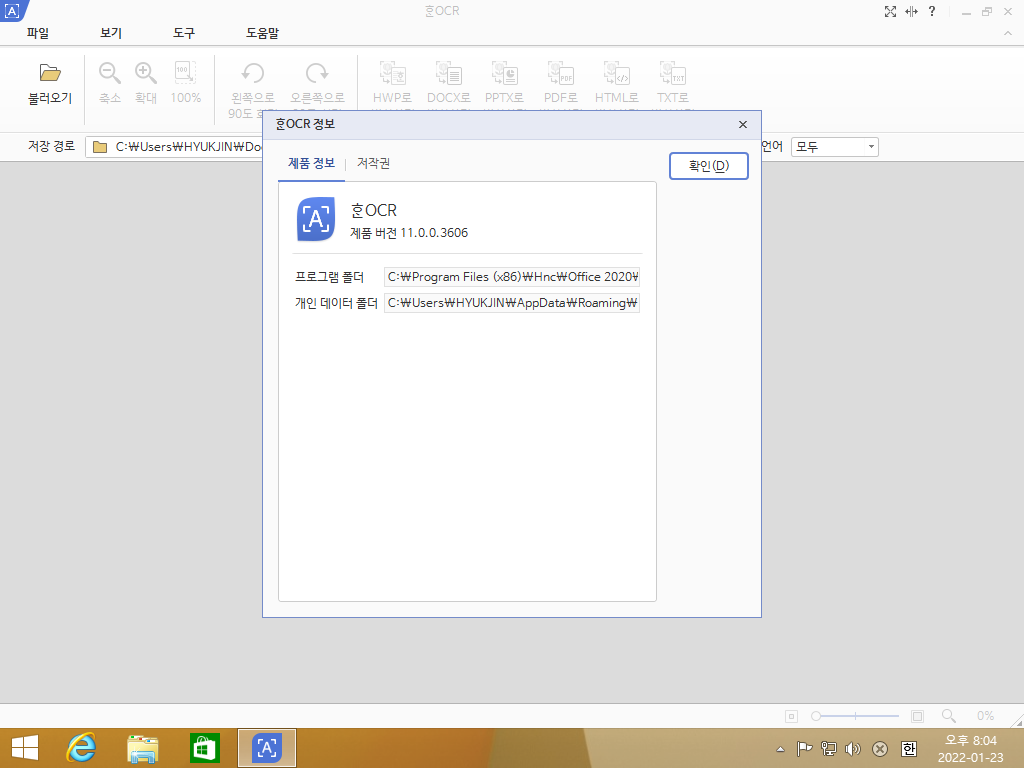Launch Internet Explorer from taskbar

82,748
